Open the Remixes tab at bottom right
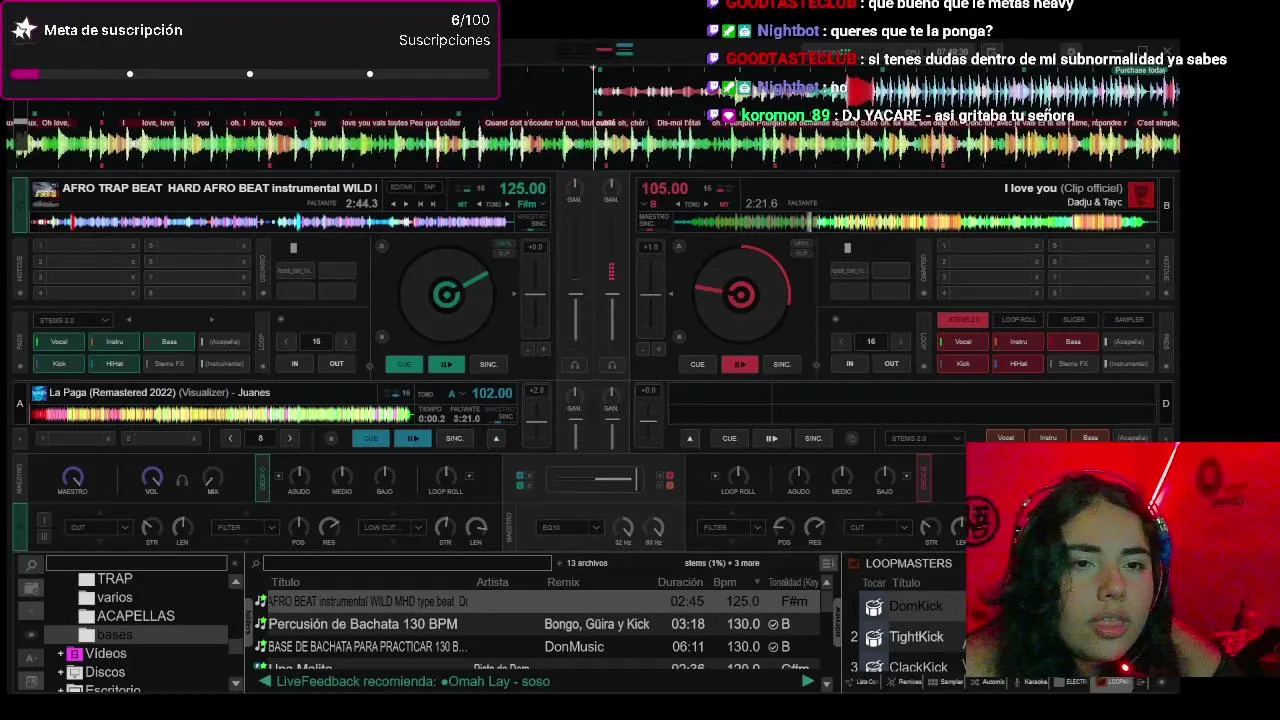The image size is (1280, 720). 905,682
